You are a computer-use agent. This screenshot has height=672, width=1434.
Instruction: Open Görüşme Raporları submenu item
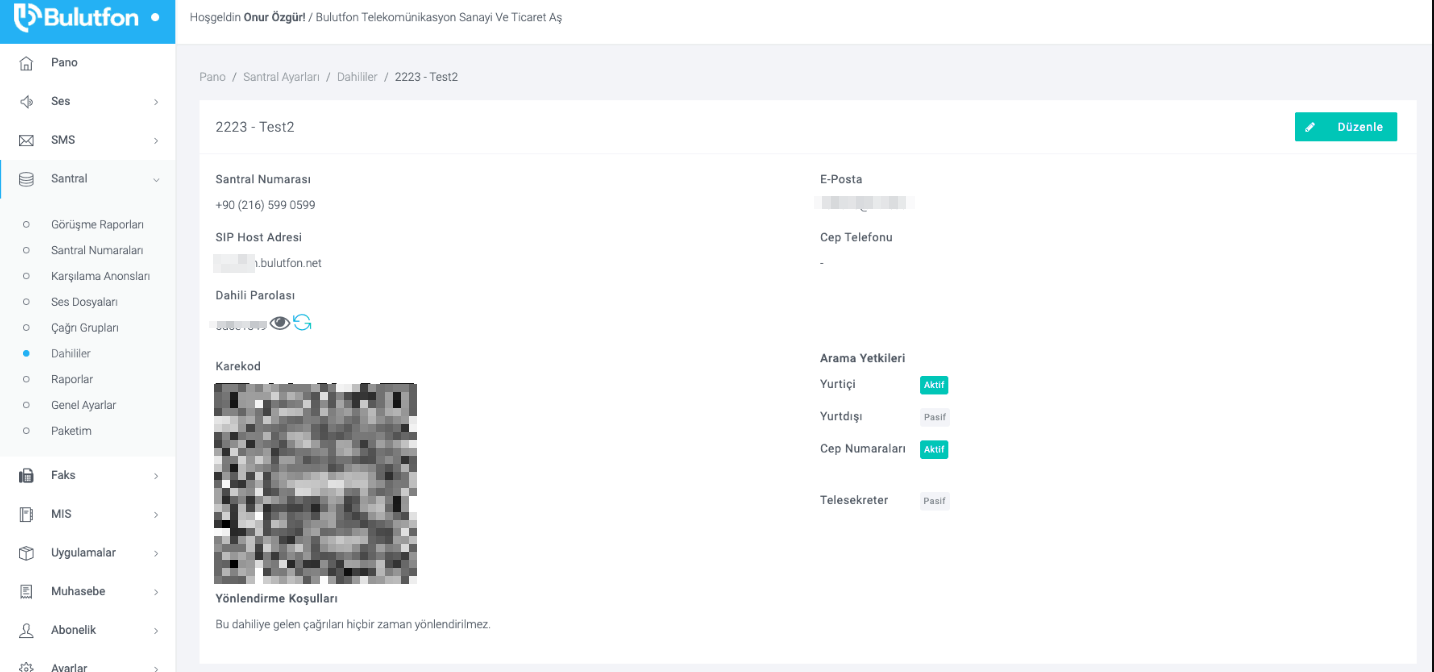point(97,225)
